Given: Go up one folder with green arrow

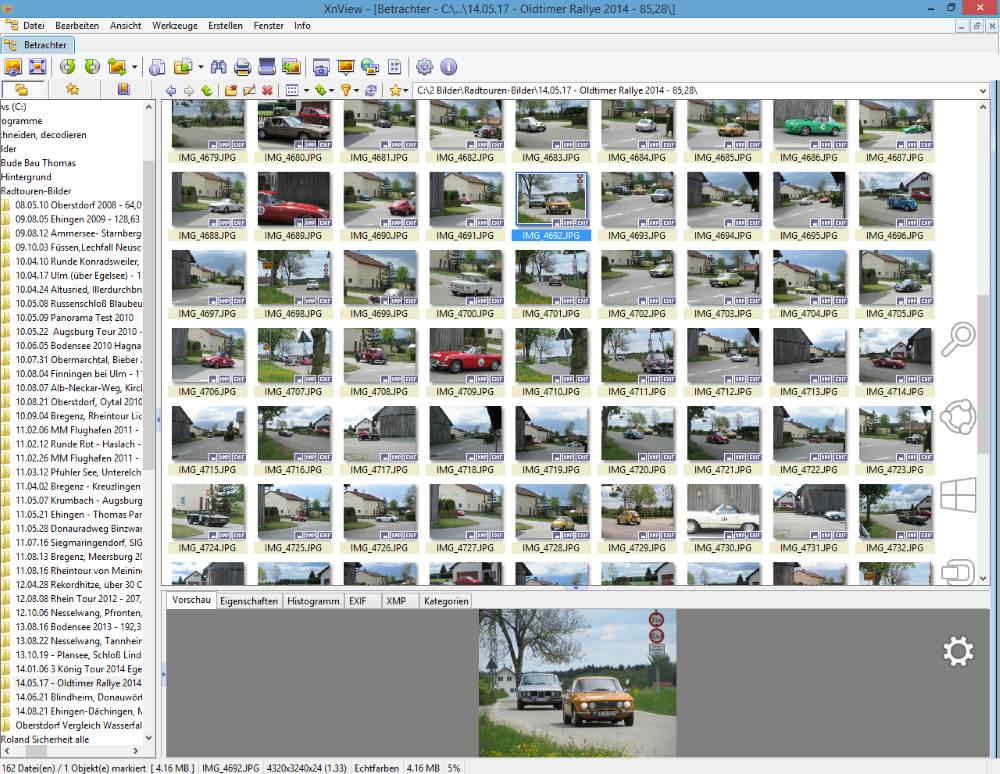Looking at the screenshot, I should 206,90.
